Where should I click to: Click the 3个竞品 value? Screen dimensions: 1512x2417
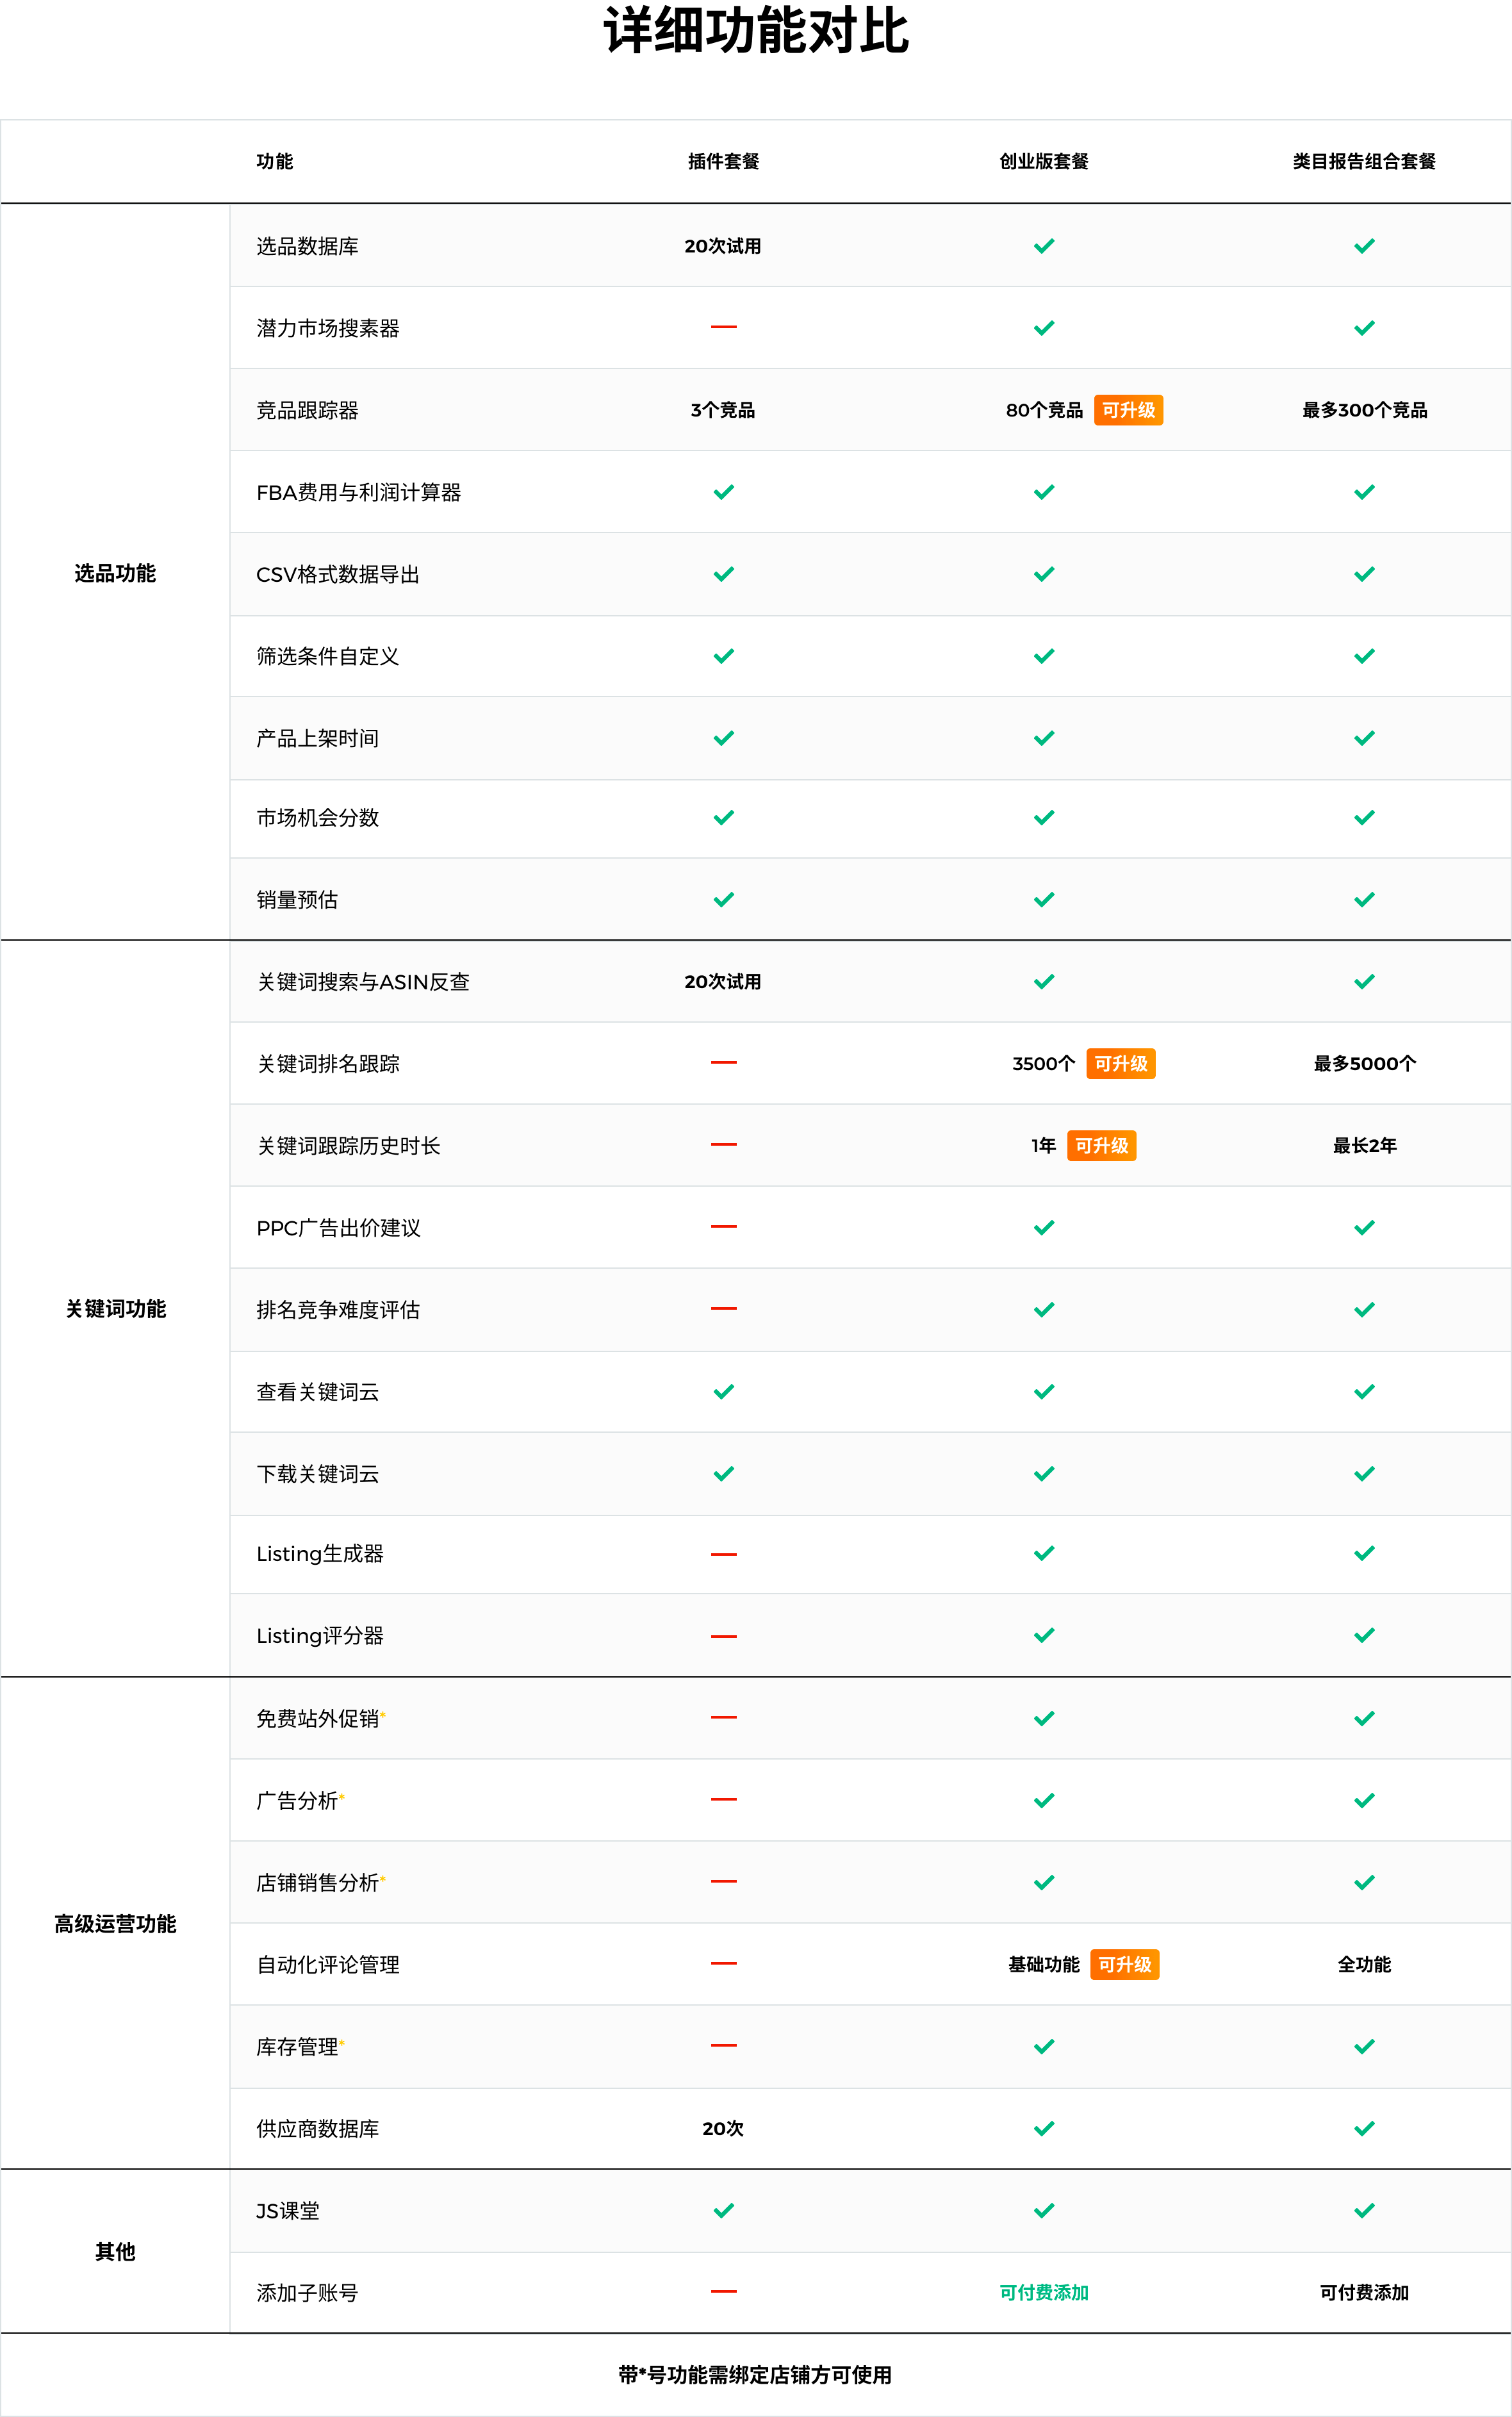(x=723, y=410)
